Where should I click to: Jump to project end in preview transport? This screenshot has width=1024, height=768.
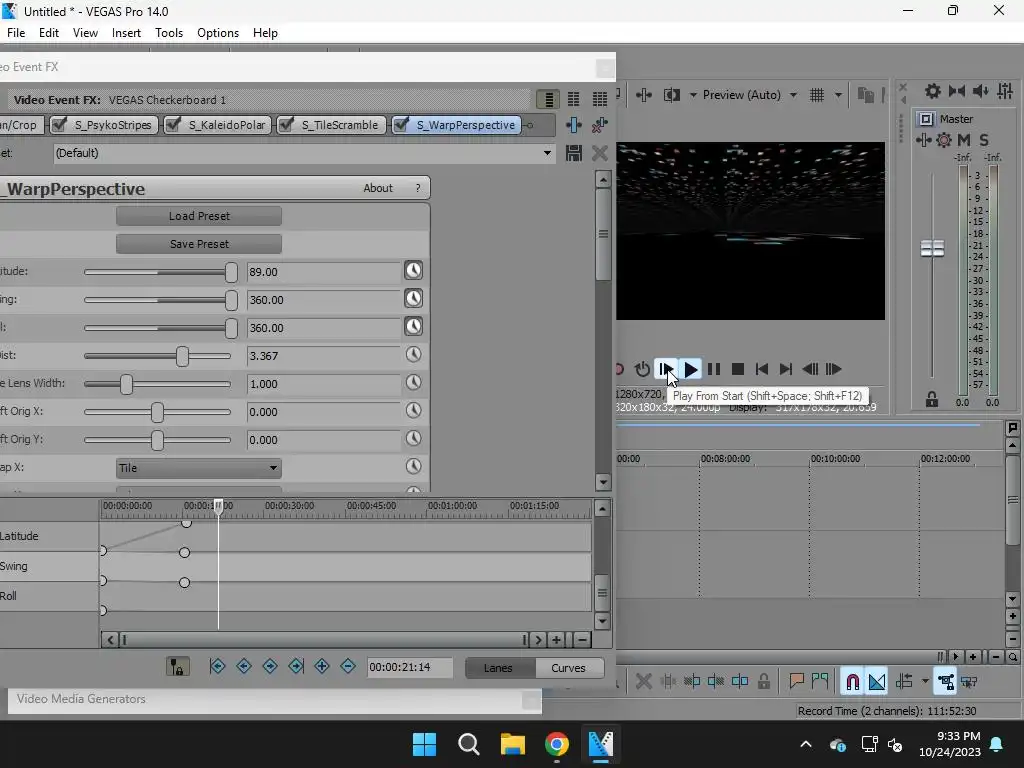[786, 370]
